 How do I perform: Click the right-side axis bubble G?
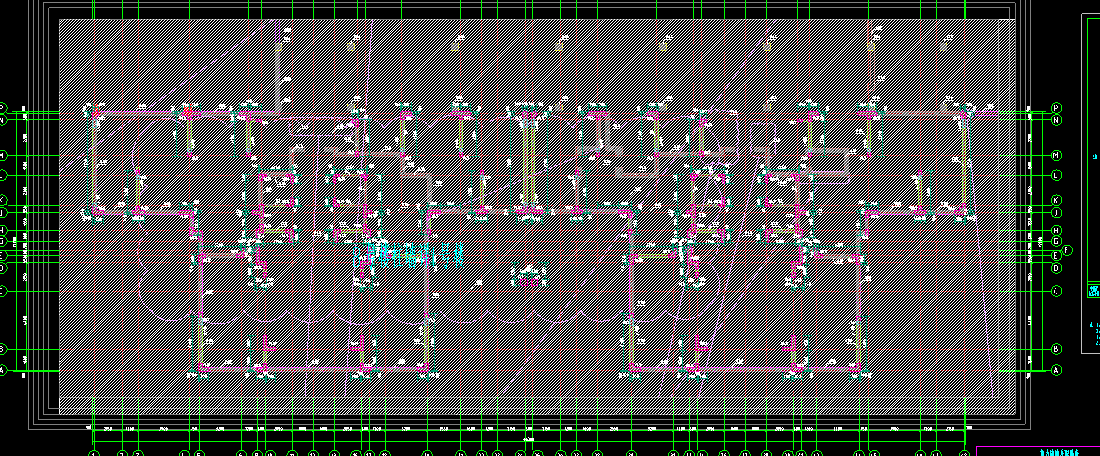1057,241
